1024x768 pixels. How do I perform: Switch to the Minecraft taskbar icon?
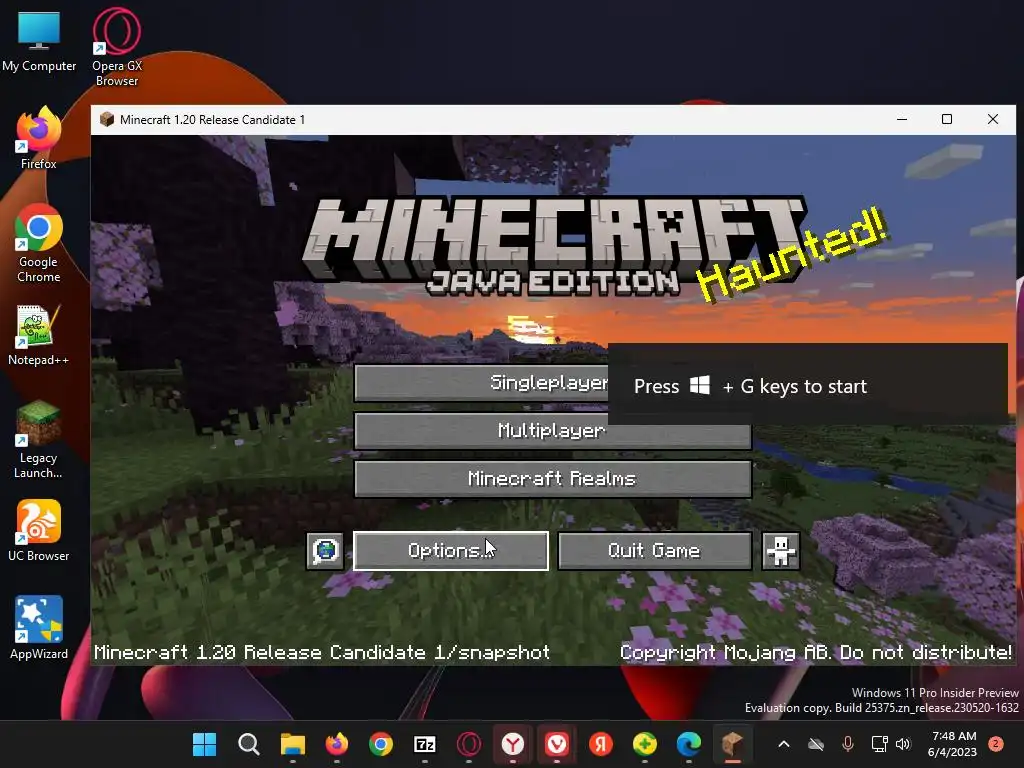click(x=733, y=744)
